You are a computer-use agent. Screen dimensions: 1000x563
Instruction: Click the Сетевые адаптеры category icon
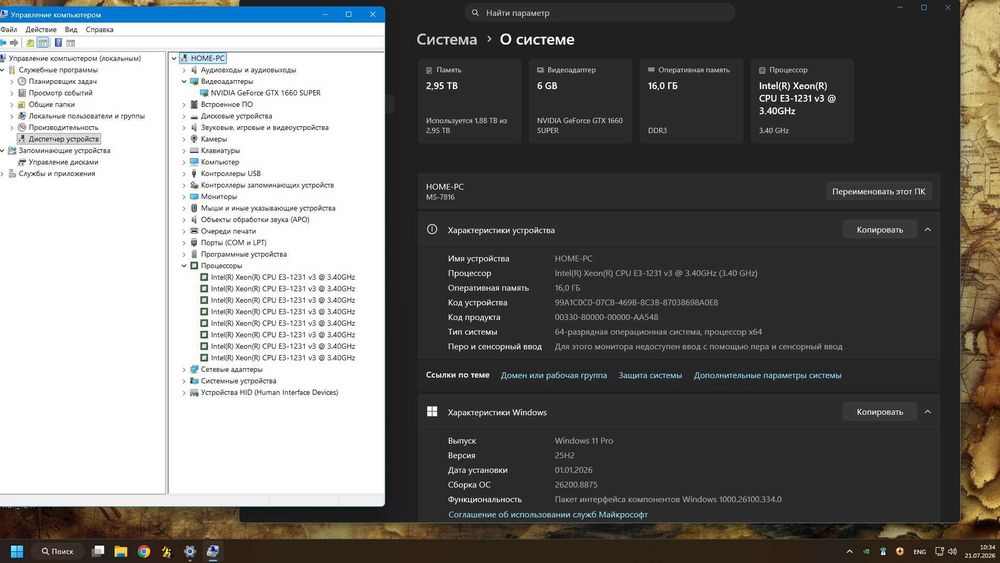[x=194, y=369]
